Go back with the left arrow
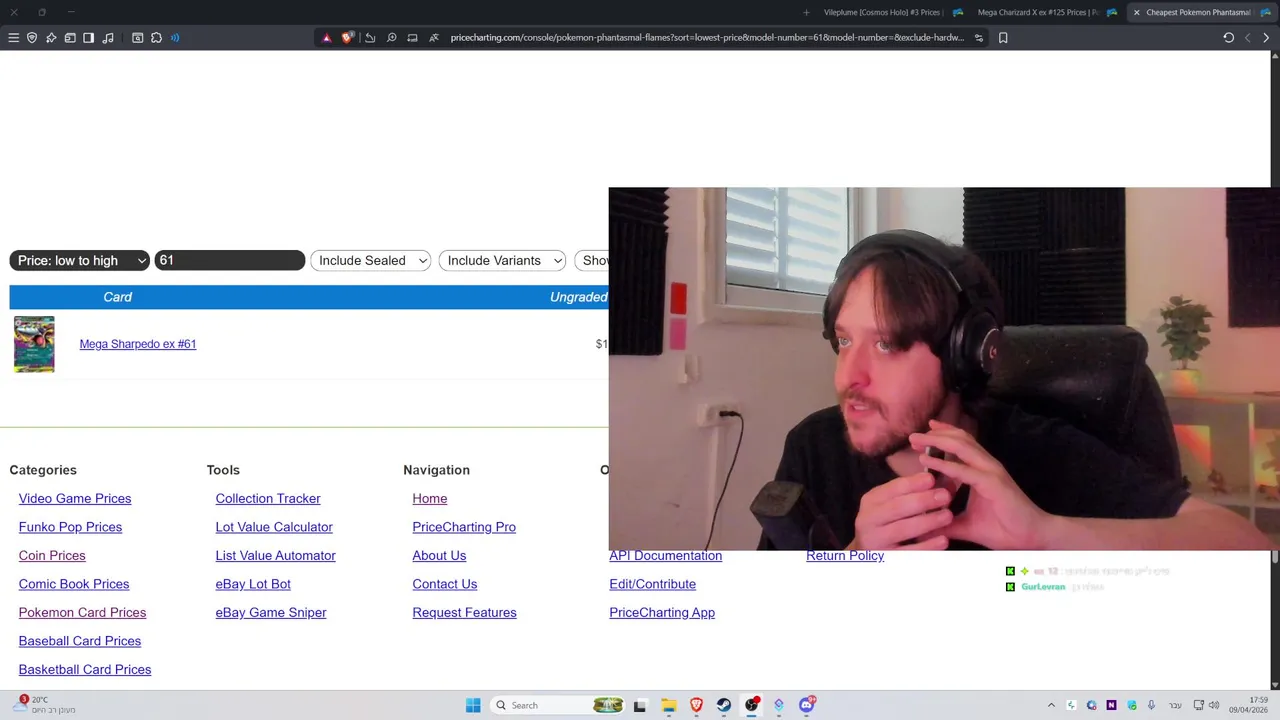 [1247, 38]
